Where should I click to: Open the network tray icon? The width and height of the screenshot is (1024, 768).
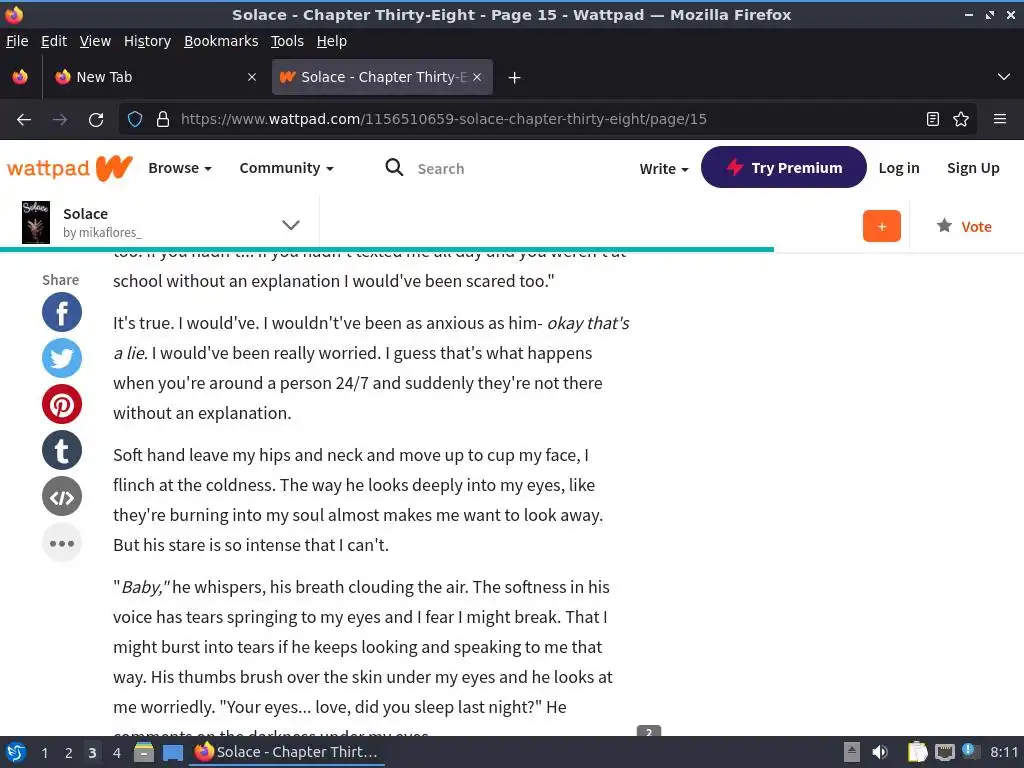pos(944,752)
